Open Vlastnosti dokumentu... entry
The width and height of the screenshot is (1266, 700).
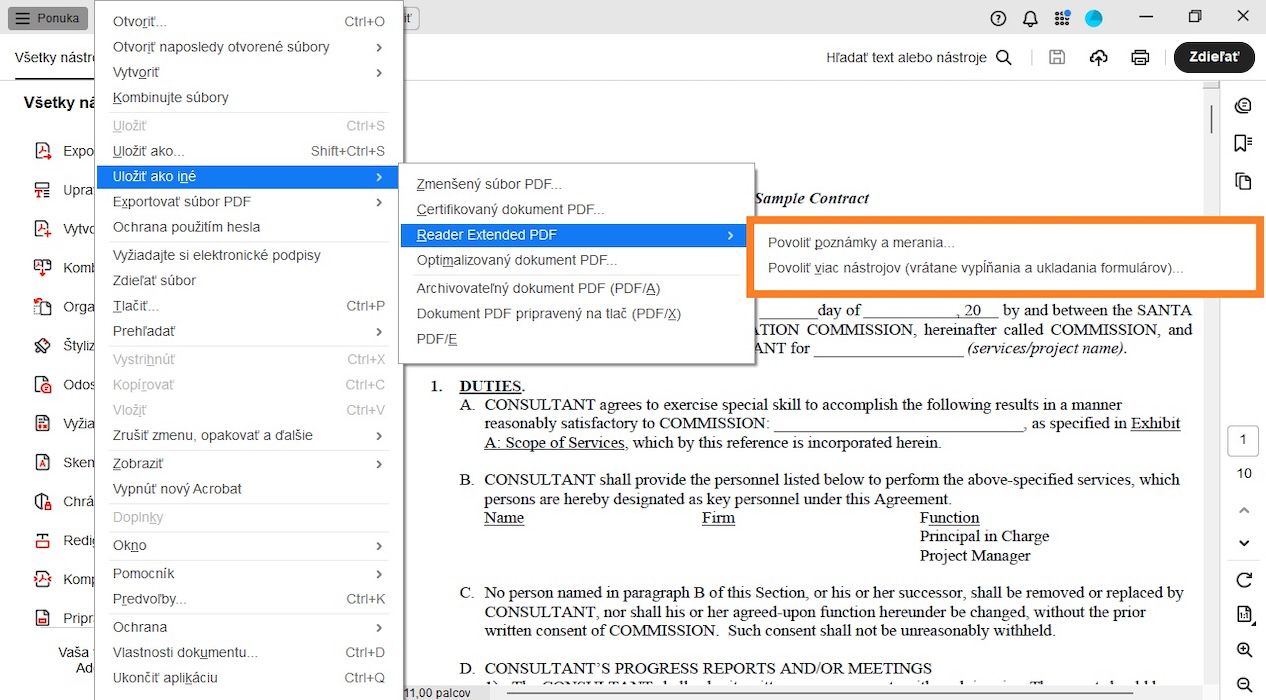(249, 652)
